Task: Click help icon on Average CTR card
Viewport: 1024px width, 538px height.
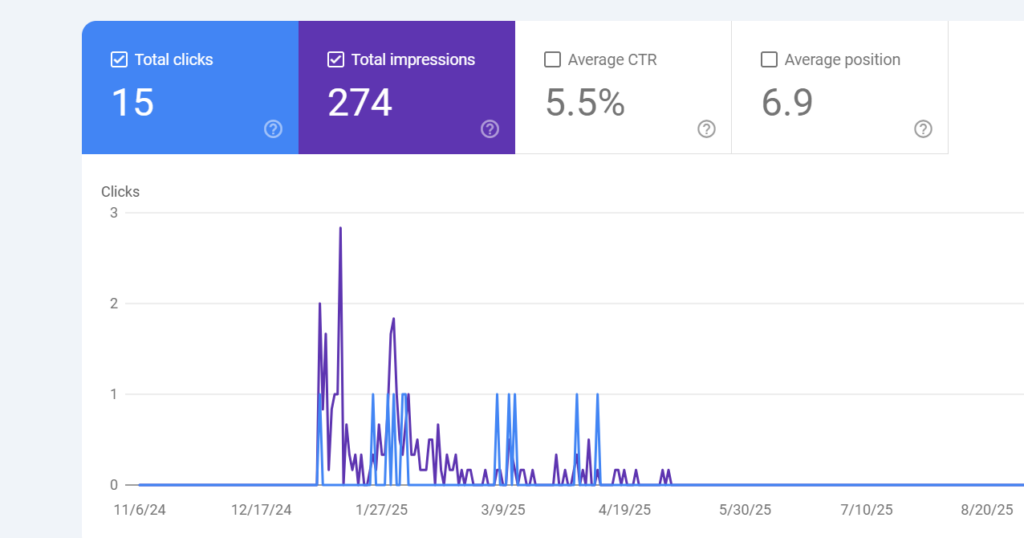Action: (706, 129)
